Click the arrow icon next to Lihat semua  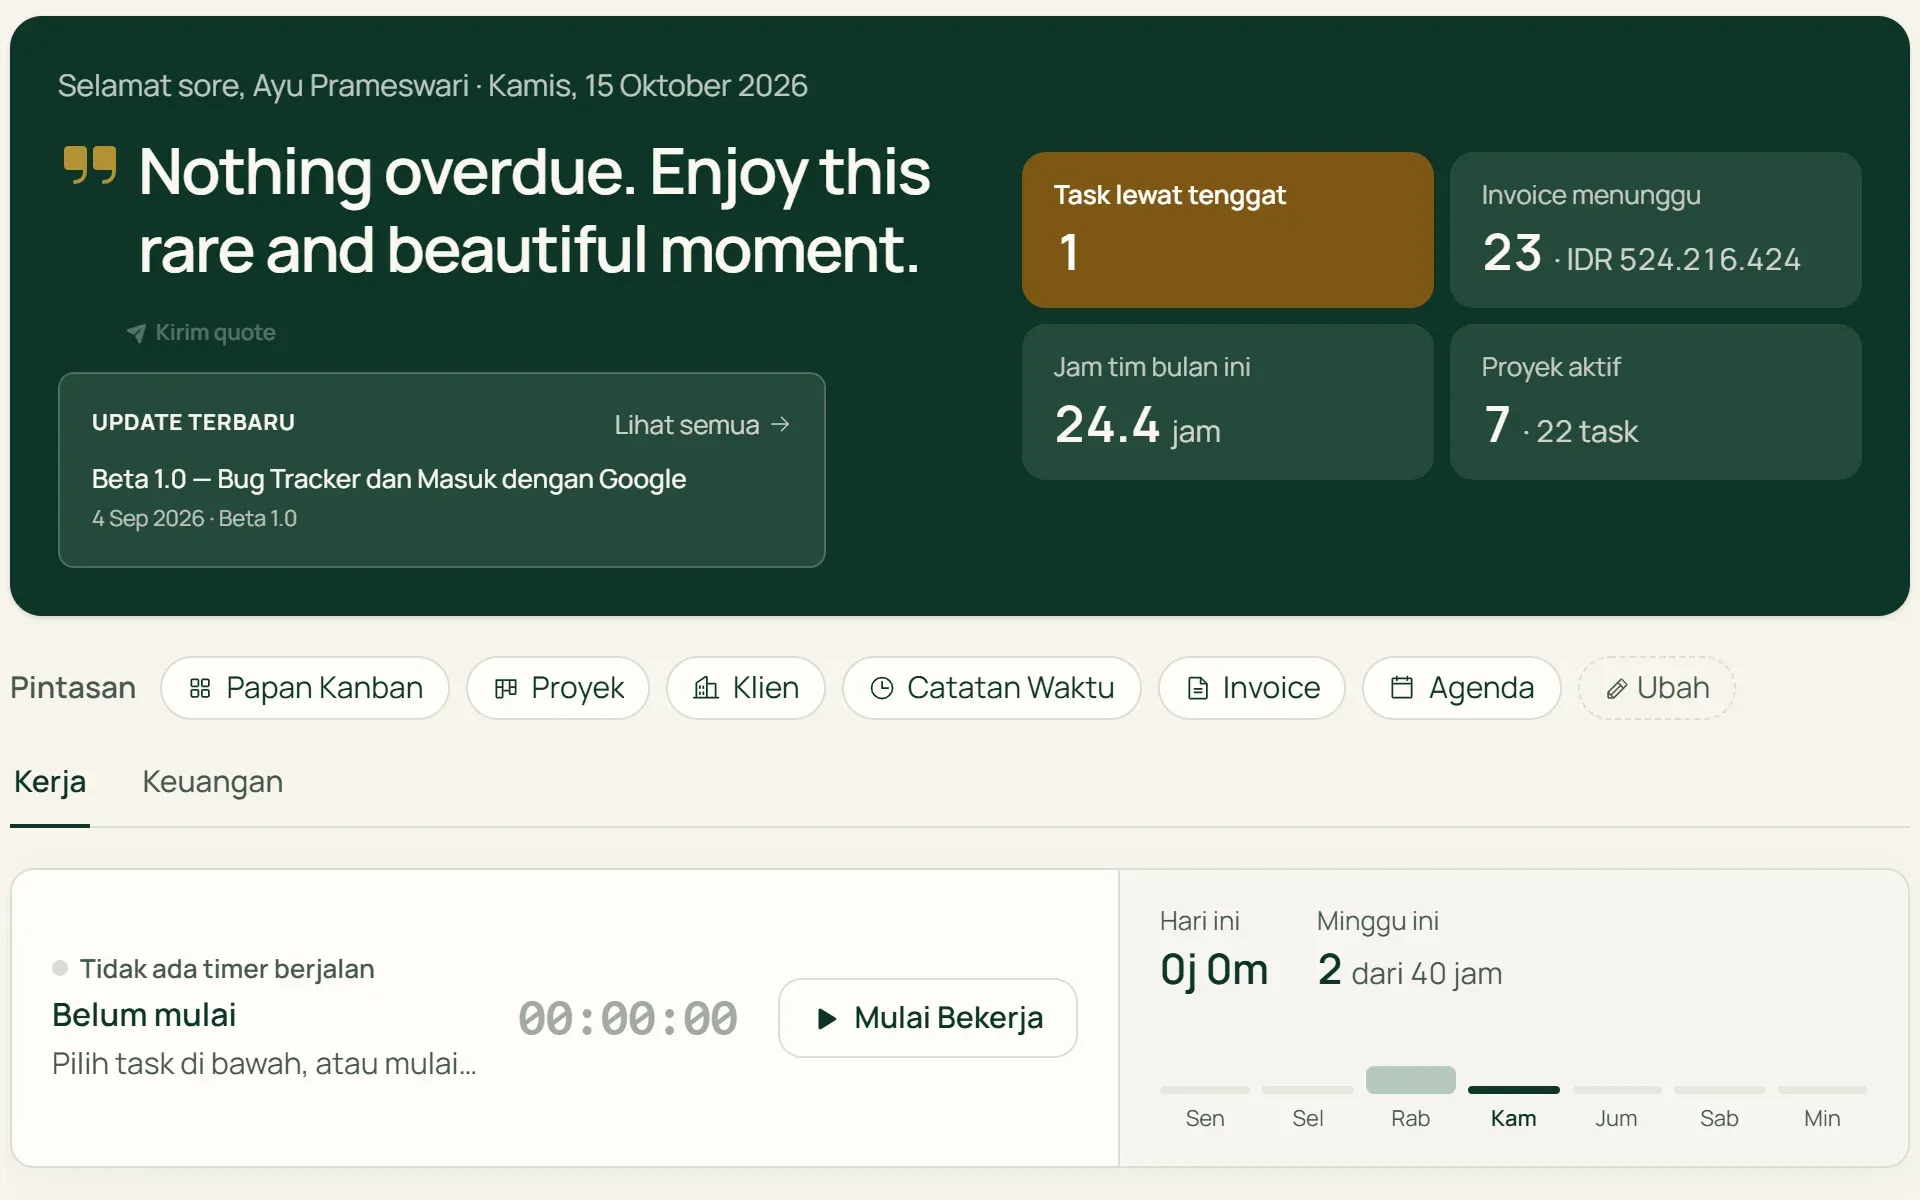(781, 425)
